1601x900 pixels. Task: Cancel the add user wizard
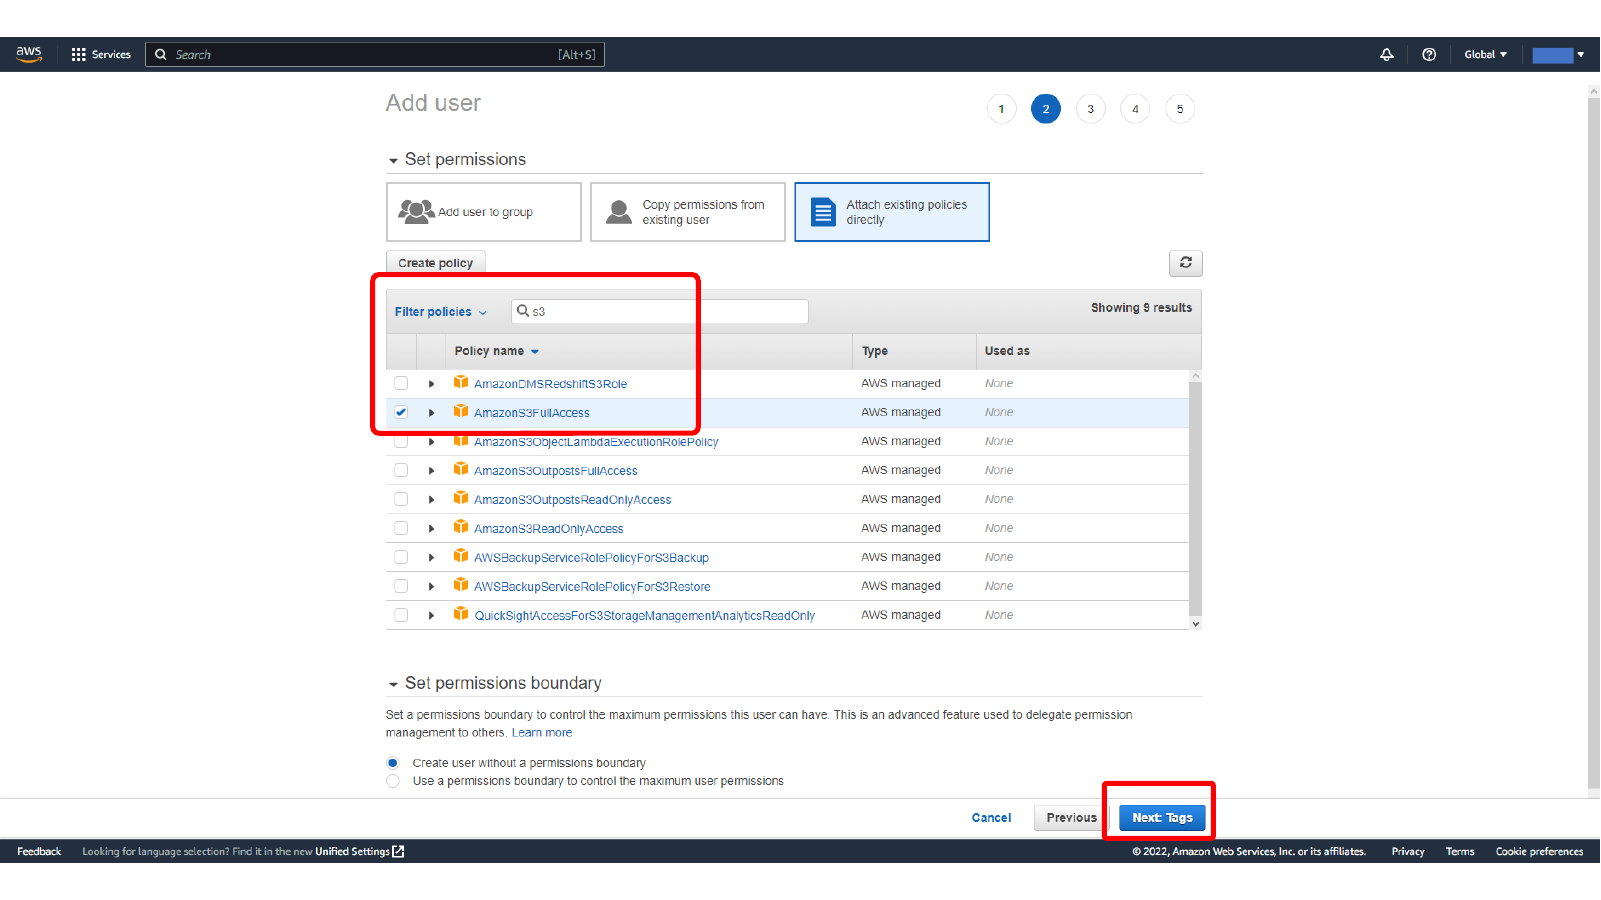(991, 818)
